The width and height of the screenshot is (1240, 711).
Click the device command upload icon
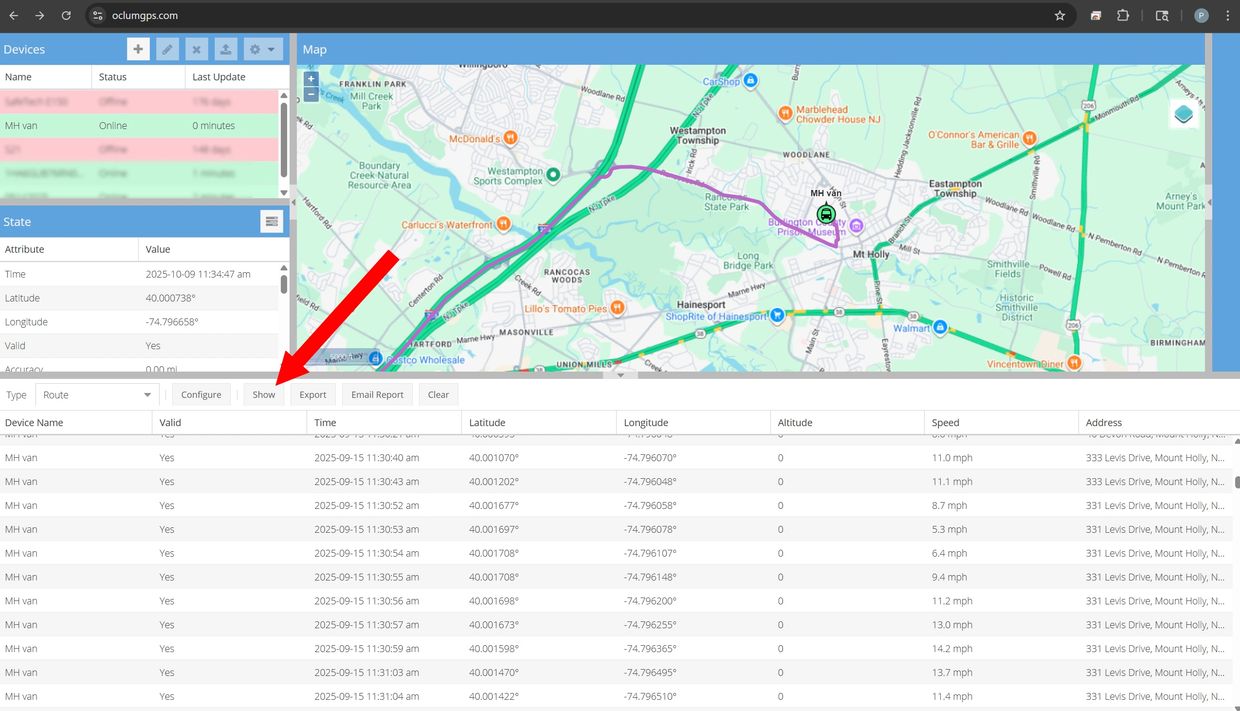pyautogui.click(x=226, y=49)
